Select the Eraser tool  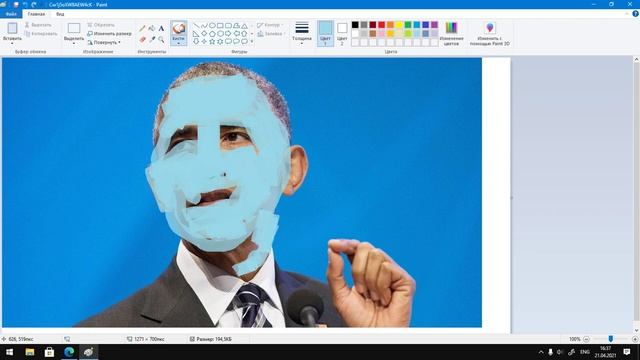[x=142, y=40]
